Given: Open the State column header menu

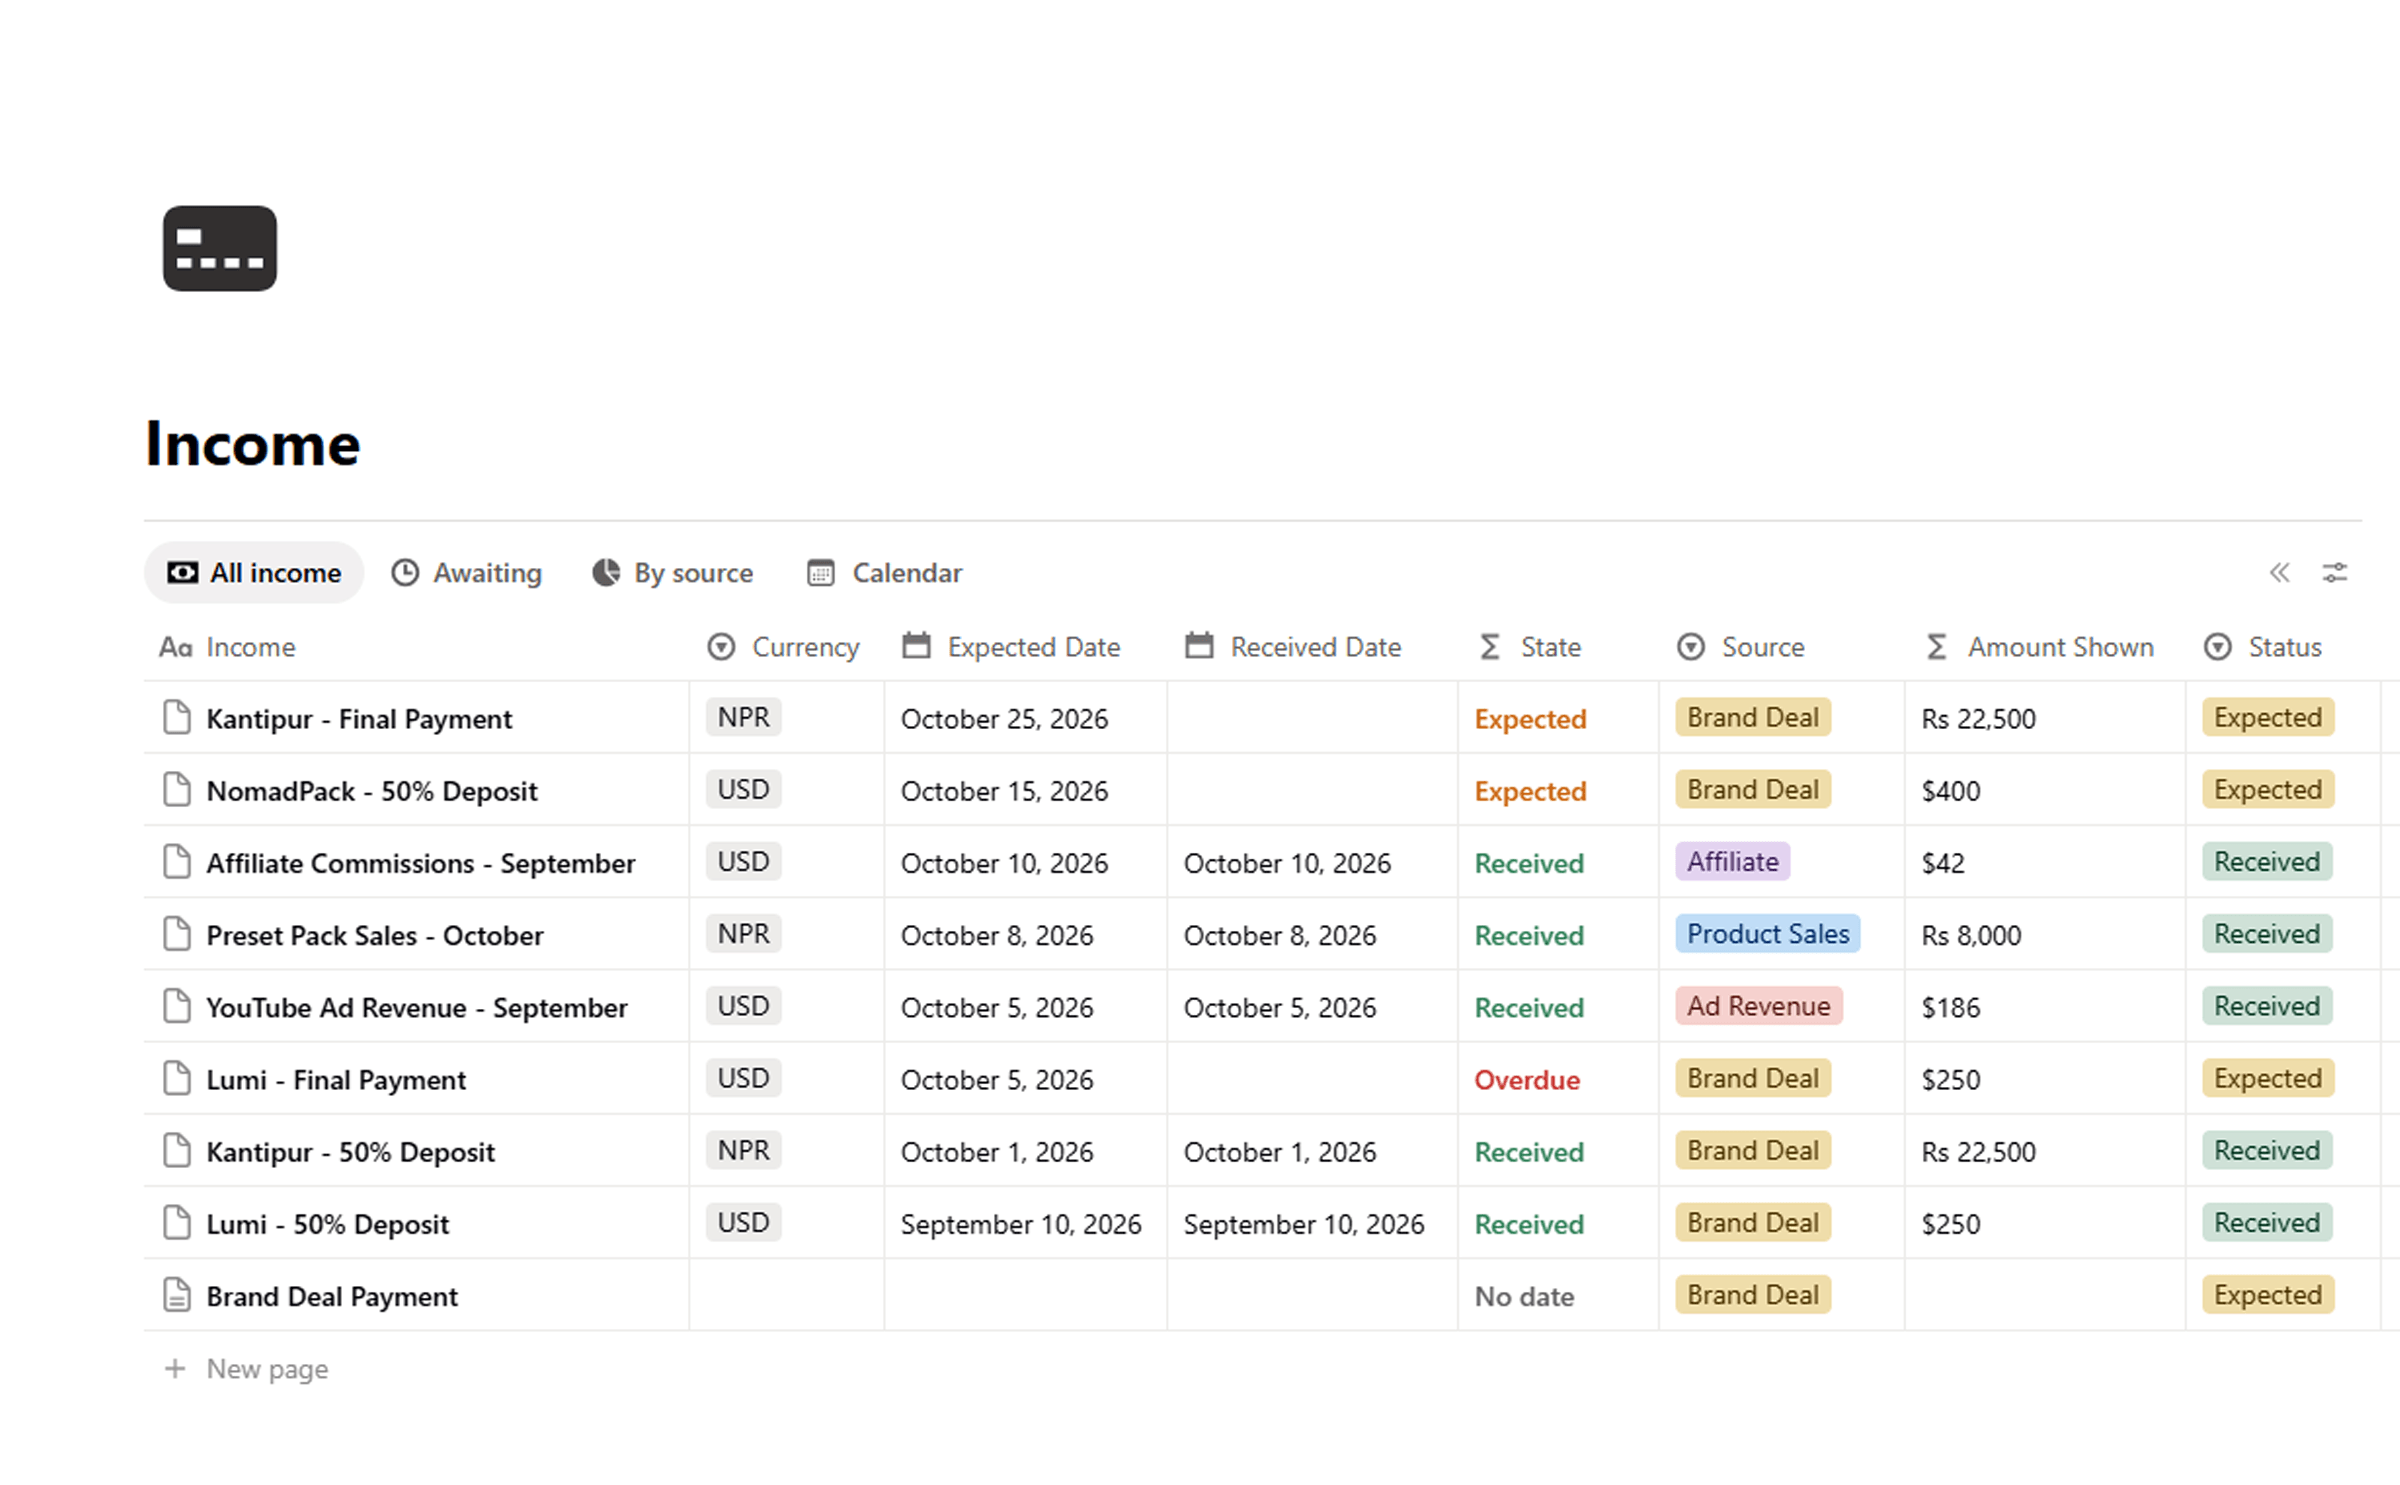Looking at the screenshot, I should [x=1530, y=647].
